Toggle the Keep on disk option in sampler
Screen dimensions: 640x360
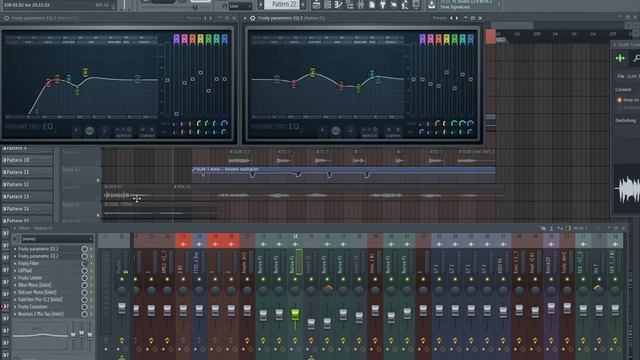pos(619,100)
